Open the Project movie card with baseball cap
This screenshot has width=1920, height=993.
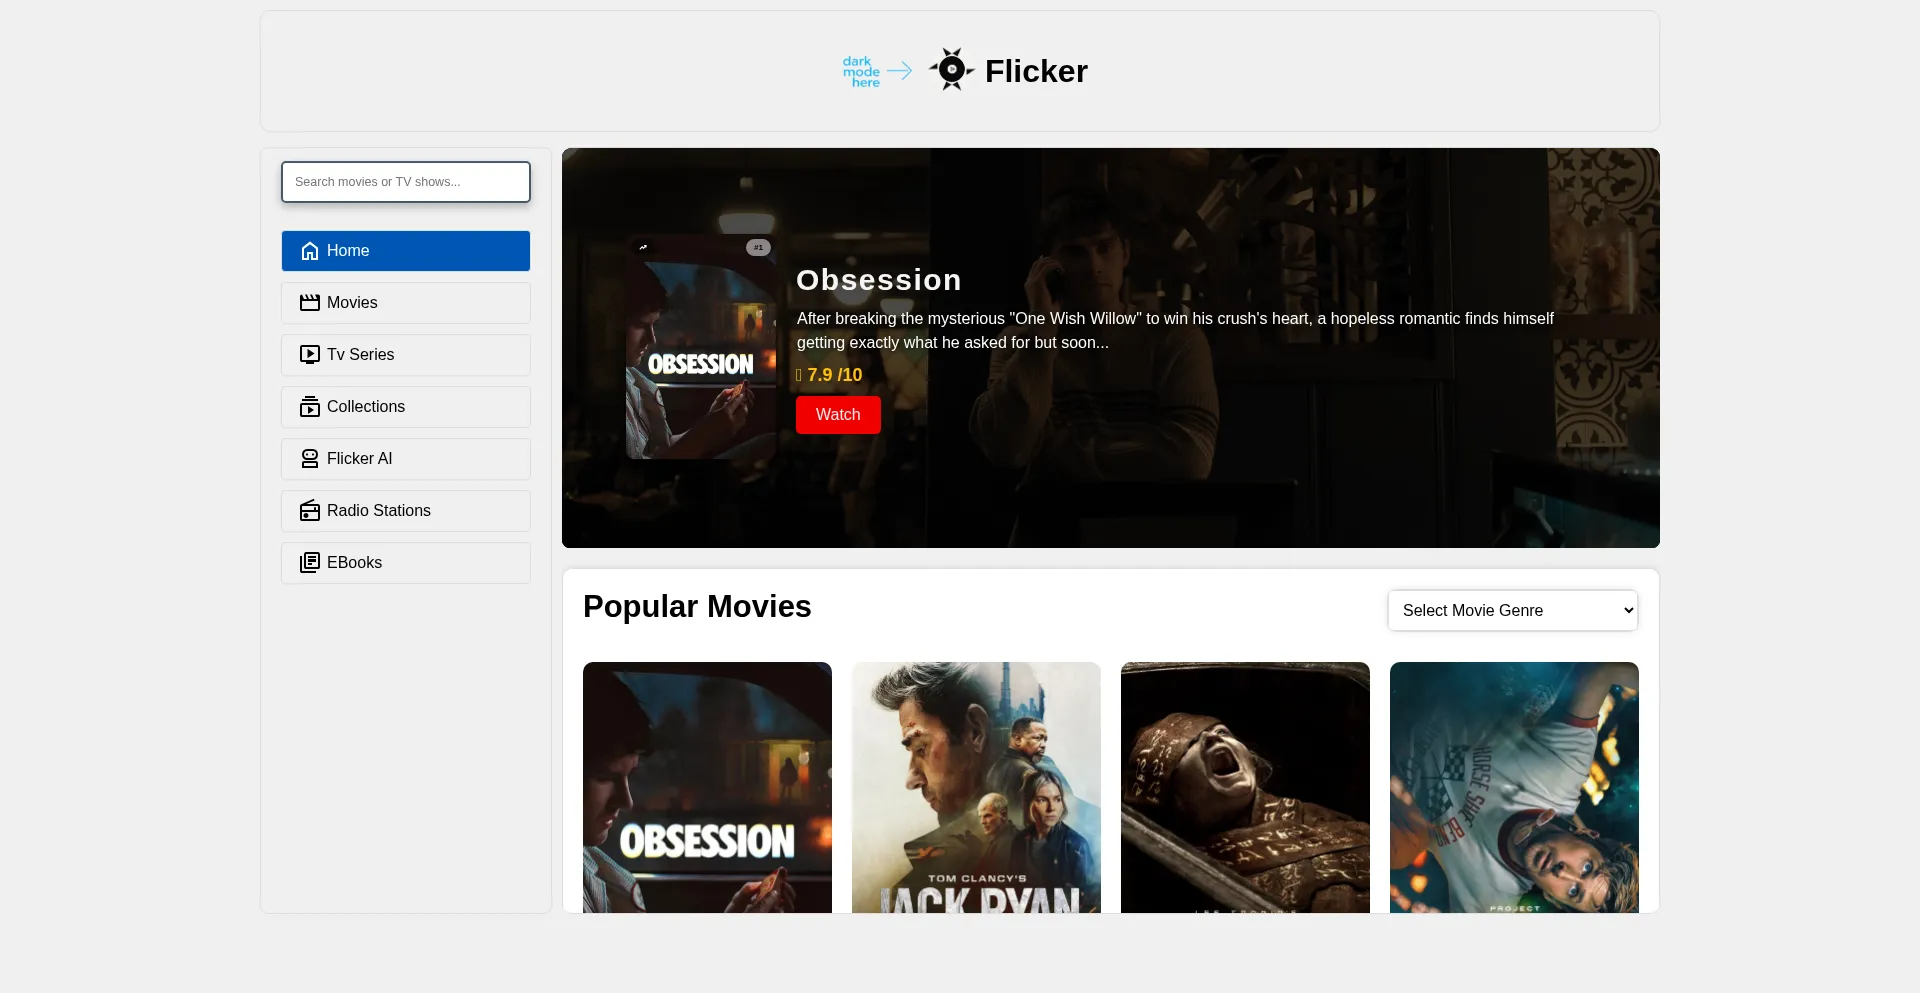1514,787
